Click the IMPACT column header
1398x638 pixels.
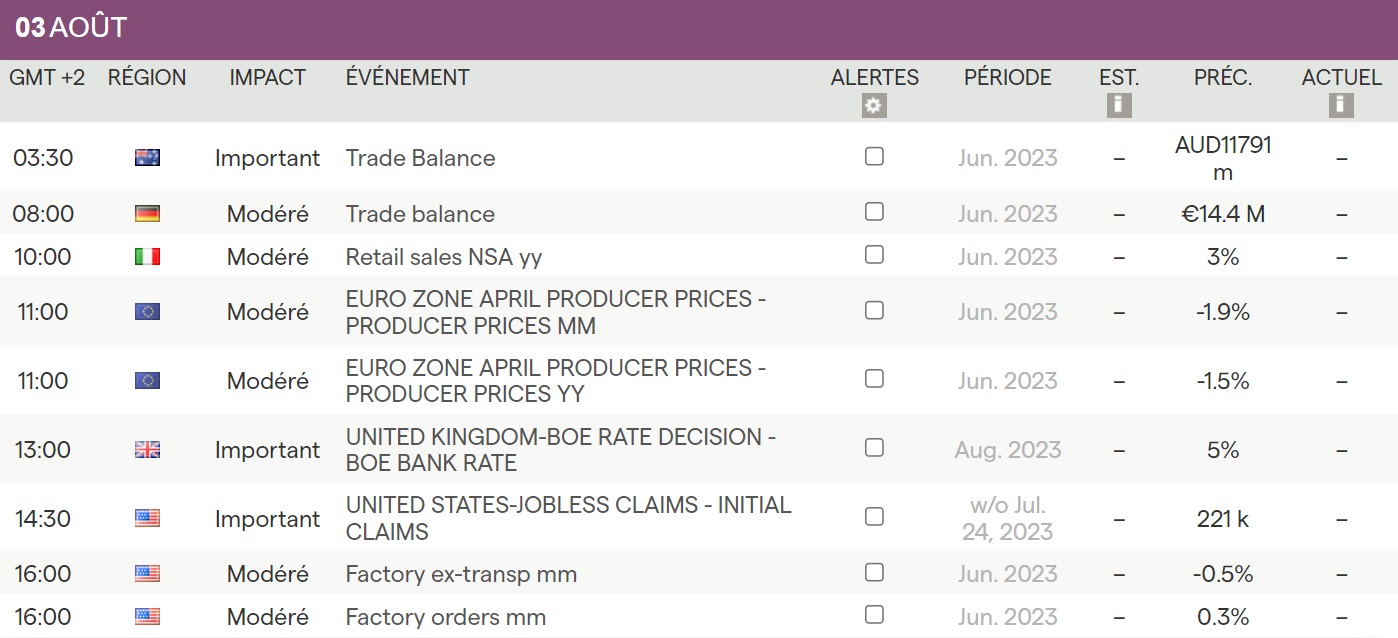(x=267, y=78)
